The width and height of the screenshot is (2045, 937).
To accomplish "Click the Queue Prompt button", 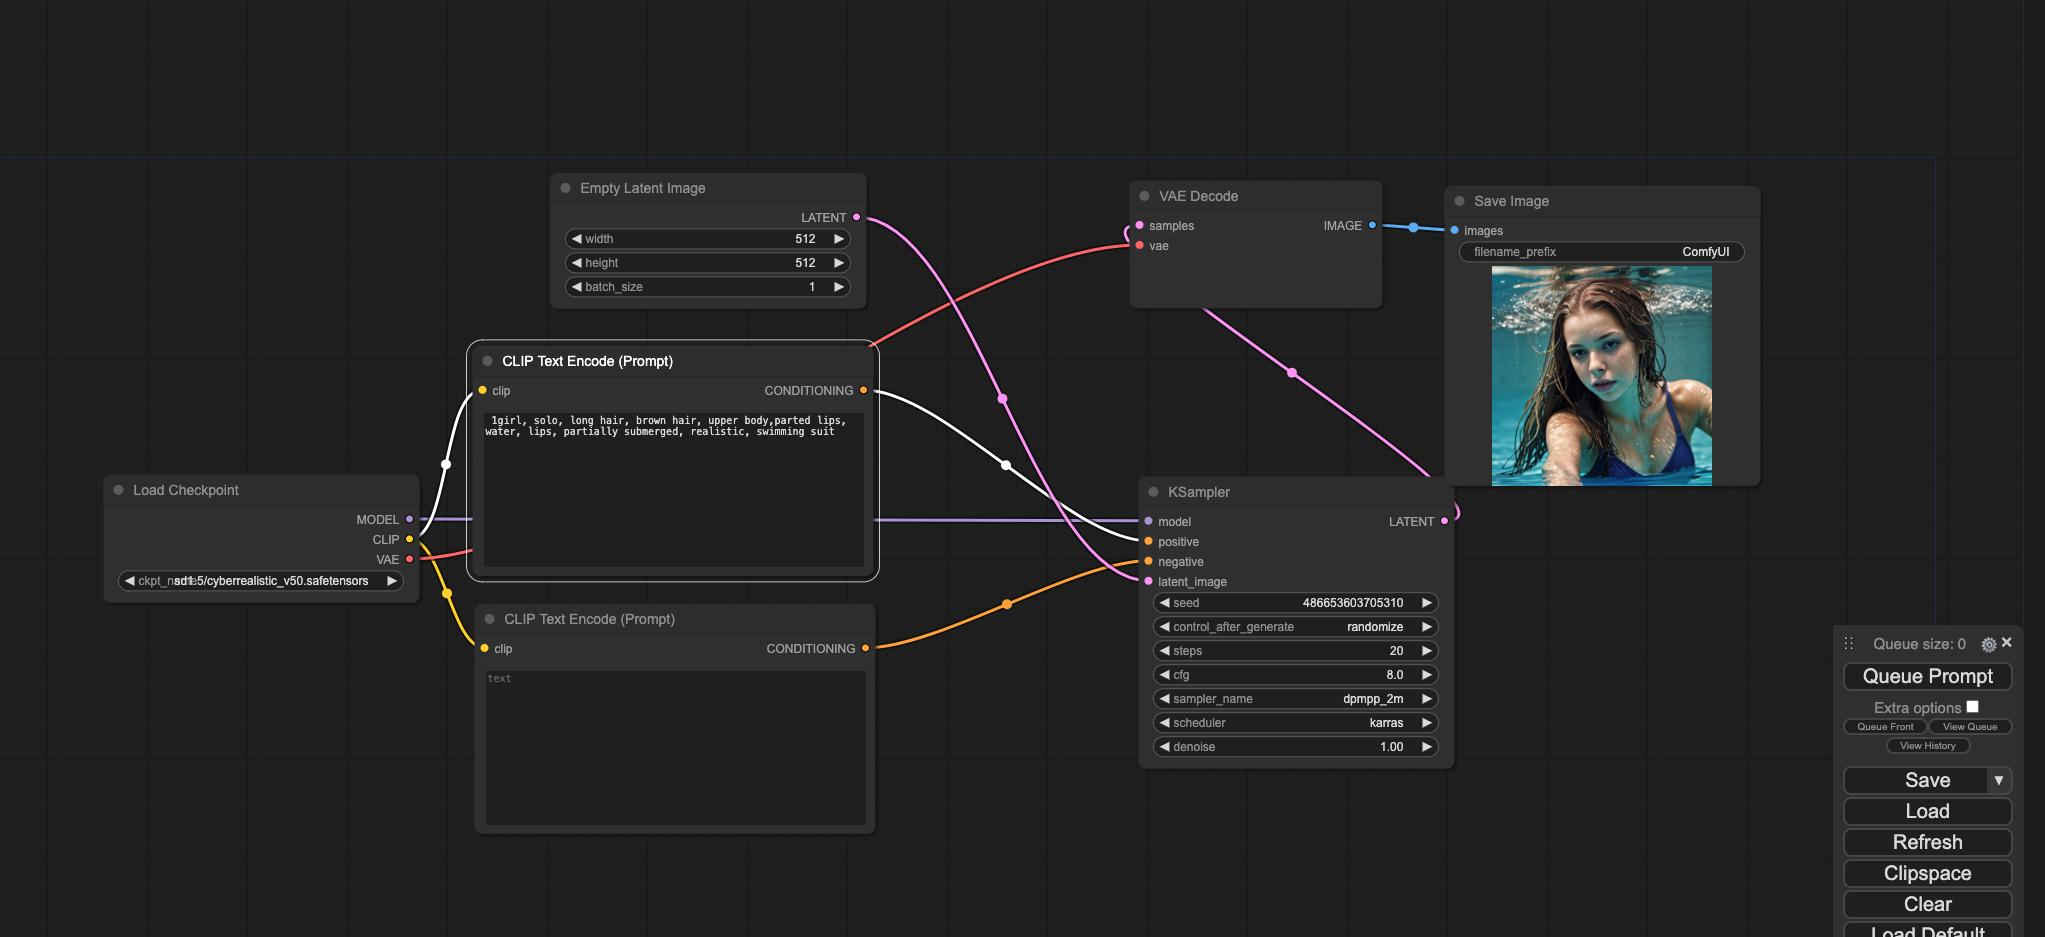I will (1927, 676).
